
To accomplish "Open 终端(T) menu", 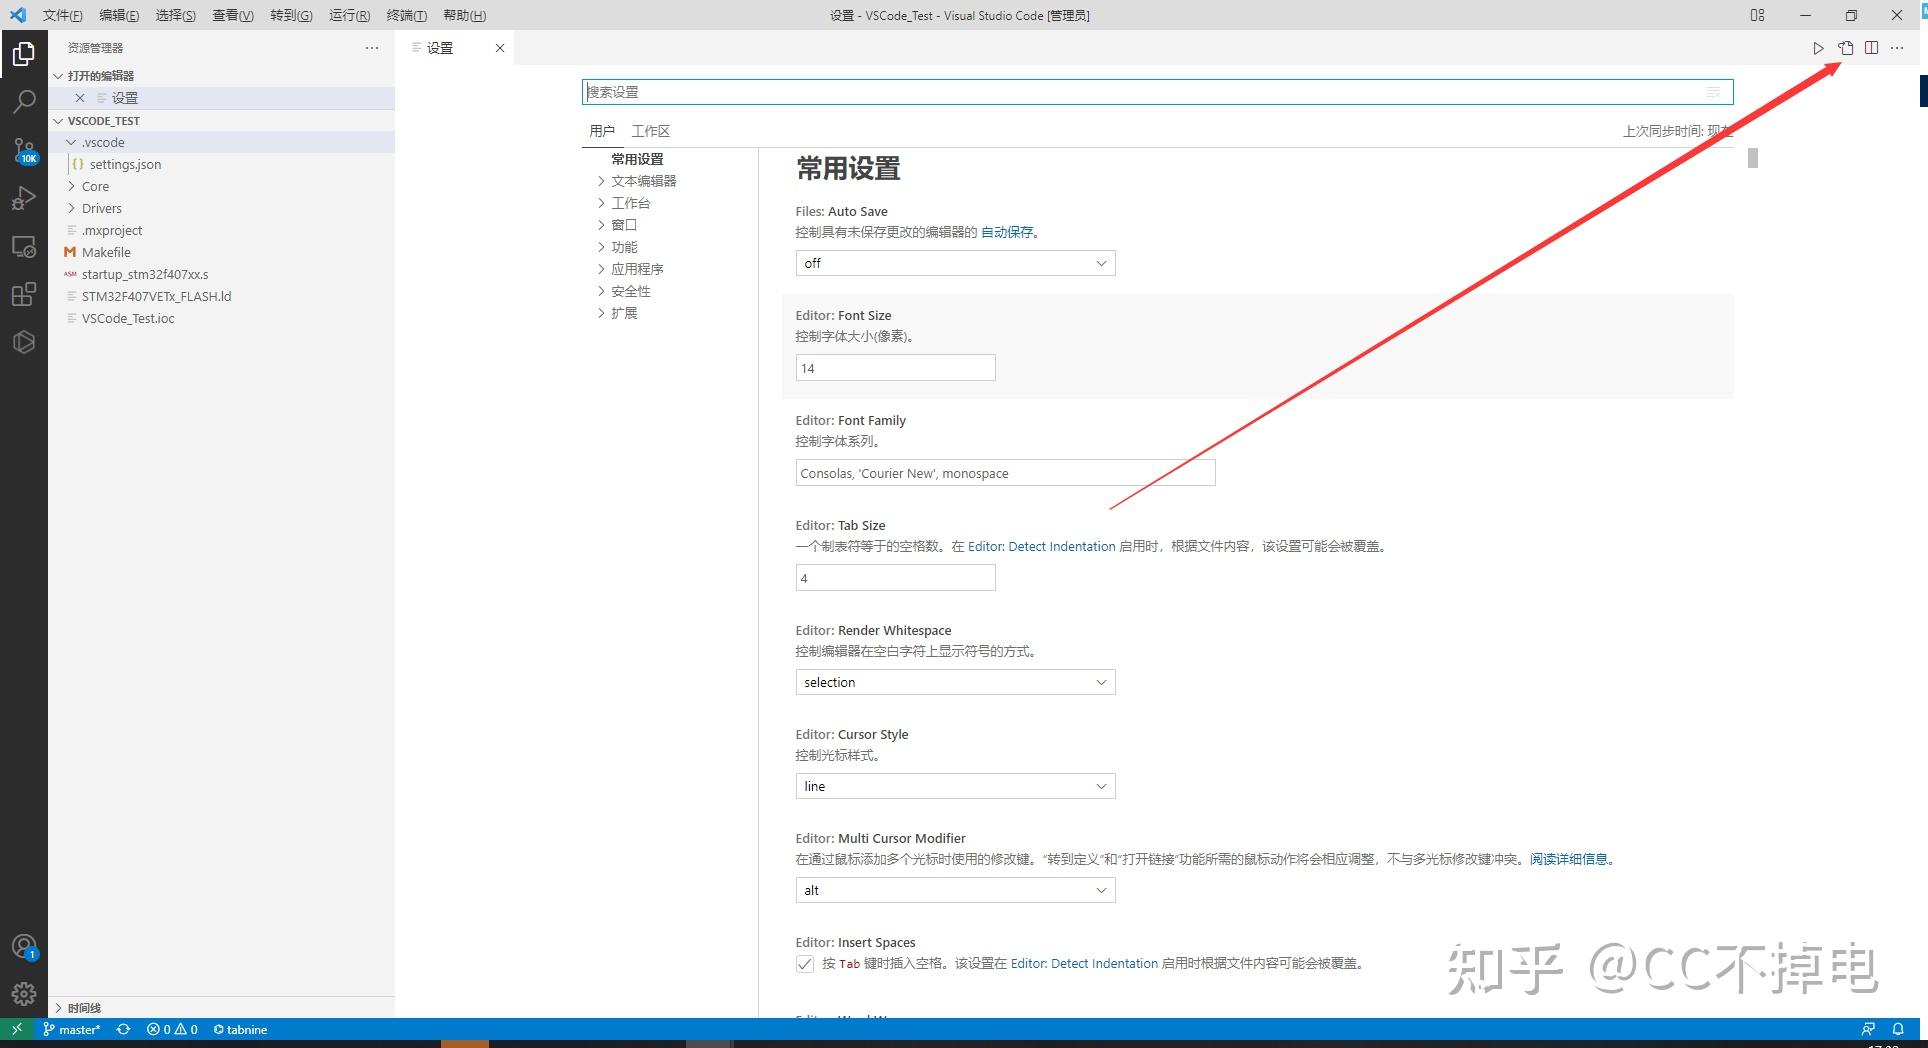I will tap(406, 15).
